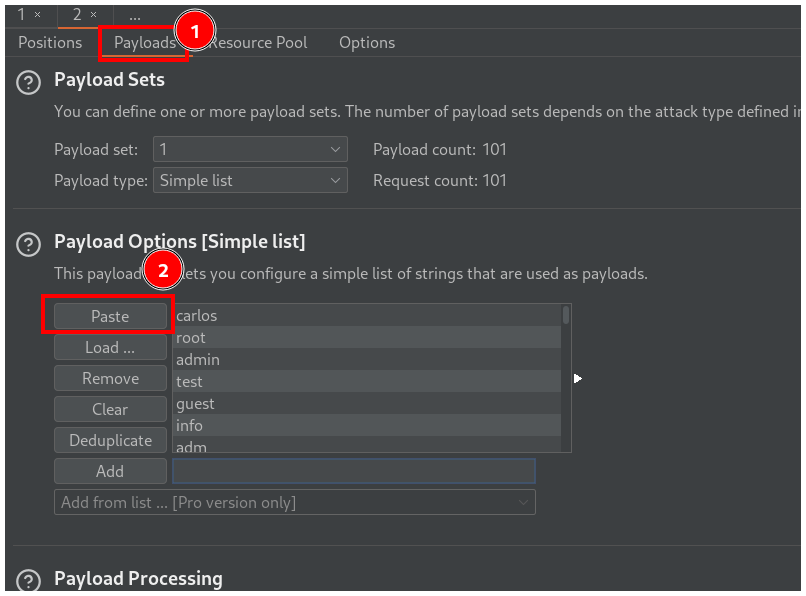Screen dimensions: 806x596
Task: Remove the selected payload with Remove button
Action: [x=110, y=379]
